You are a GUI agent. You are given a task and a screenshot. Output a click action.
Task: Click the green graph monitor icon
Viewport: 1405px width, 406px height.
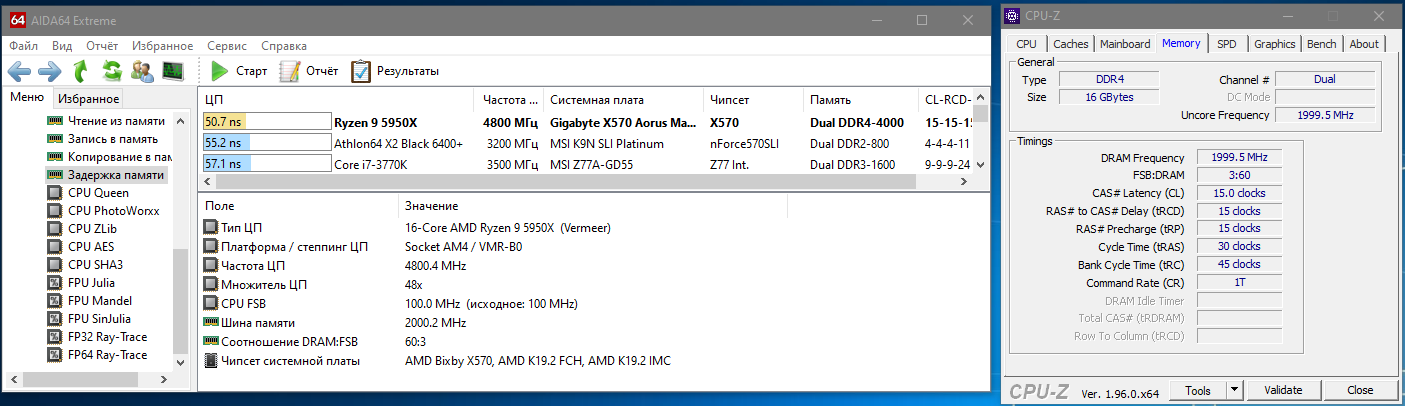[x=173, y=71]
